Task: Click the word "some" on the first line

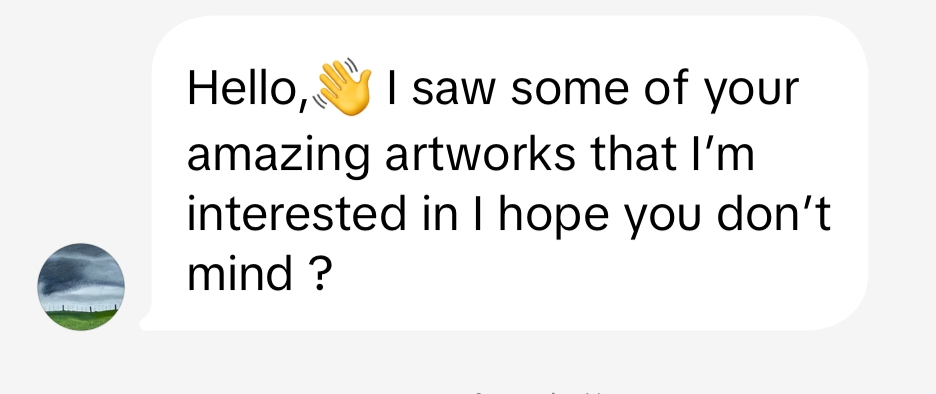Action: pyautogui.click(x=569, y=90)
